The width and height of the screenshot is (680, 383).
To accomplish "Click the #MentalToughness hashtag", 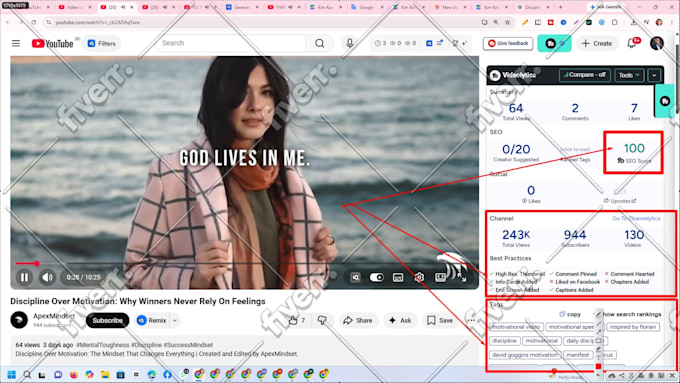I will coord(103,345).
